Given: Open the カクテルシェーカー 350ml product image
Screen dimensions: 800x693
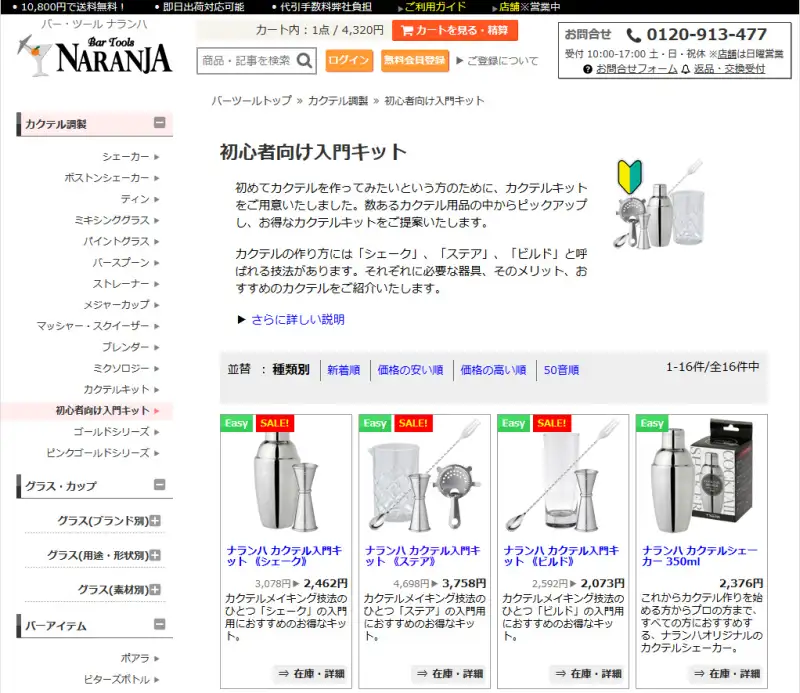Looking at the screenshot, I should click(702, 477).
